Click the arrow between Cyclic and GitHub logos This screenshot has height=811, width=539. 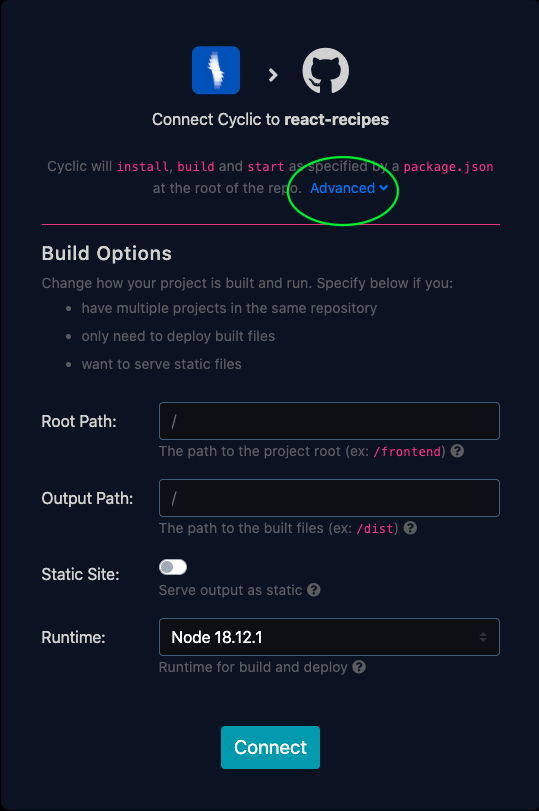coord(273,76)
